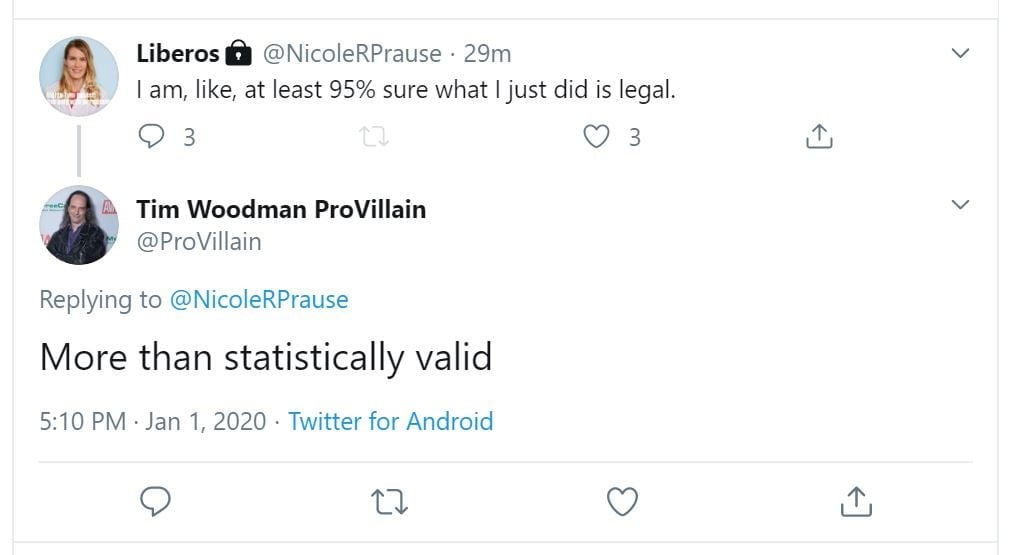Retweet the "More than statistically valid" tweet
Viewport: 1019px width, 555px height.
pos(389,501)
